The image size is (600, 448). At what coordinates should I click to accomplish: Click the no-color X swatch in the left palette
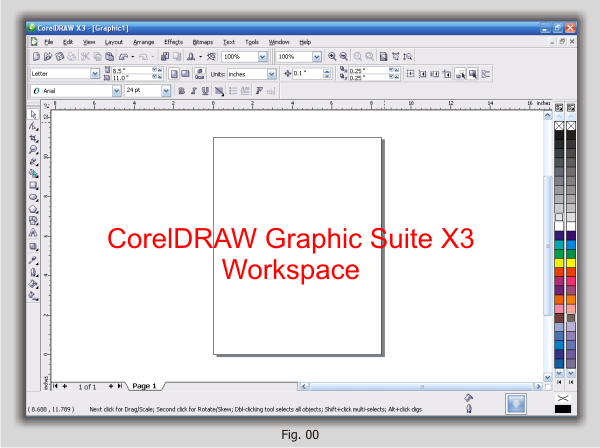559,125
